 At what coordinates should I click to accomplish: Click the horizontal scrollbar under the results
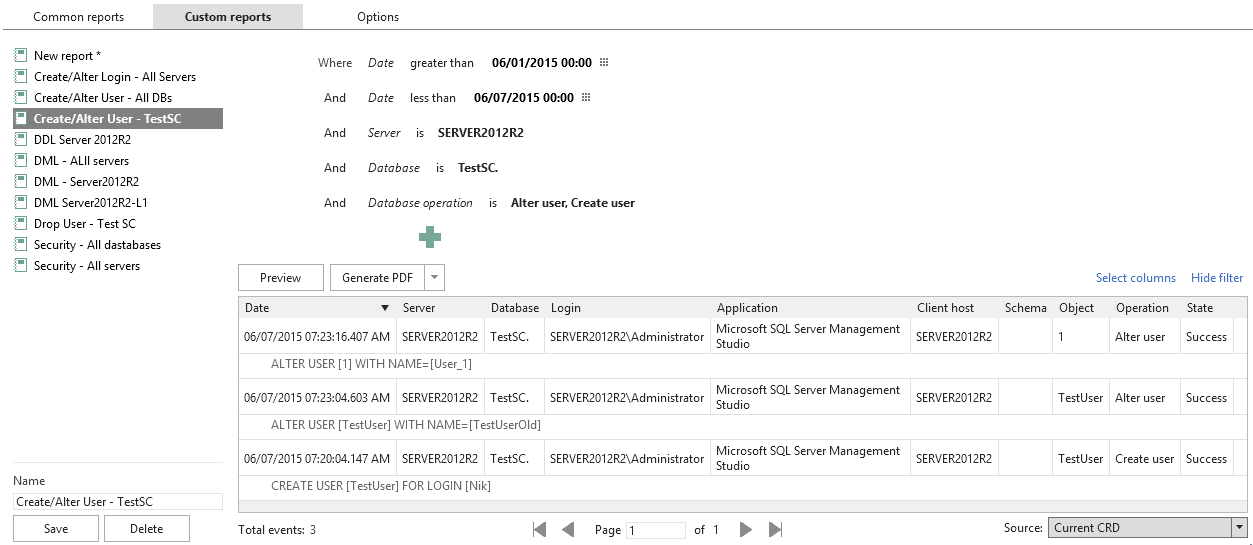coord(743,507)
